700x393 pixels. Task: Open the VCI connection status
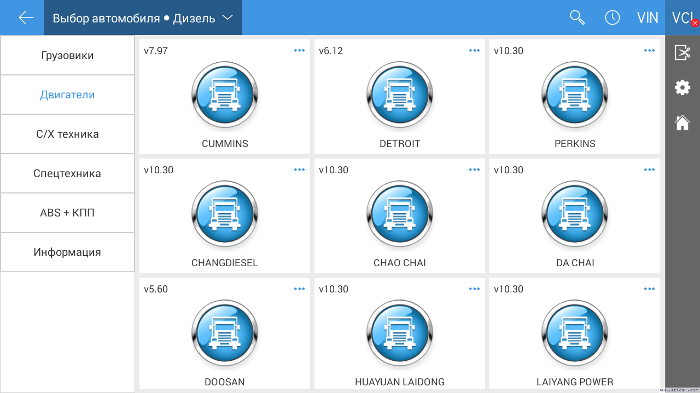coord(683,18)
